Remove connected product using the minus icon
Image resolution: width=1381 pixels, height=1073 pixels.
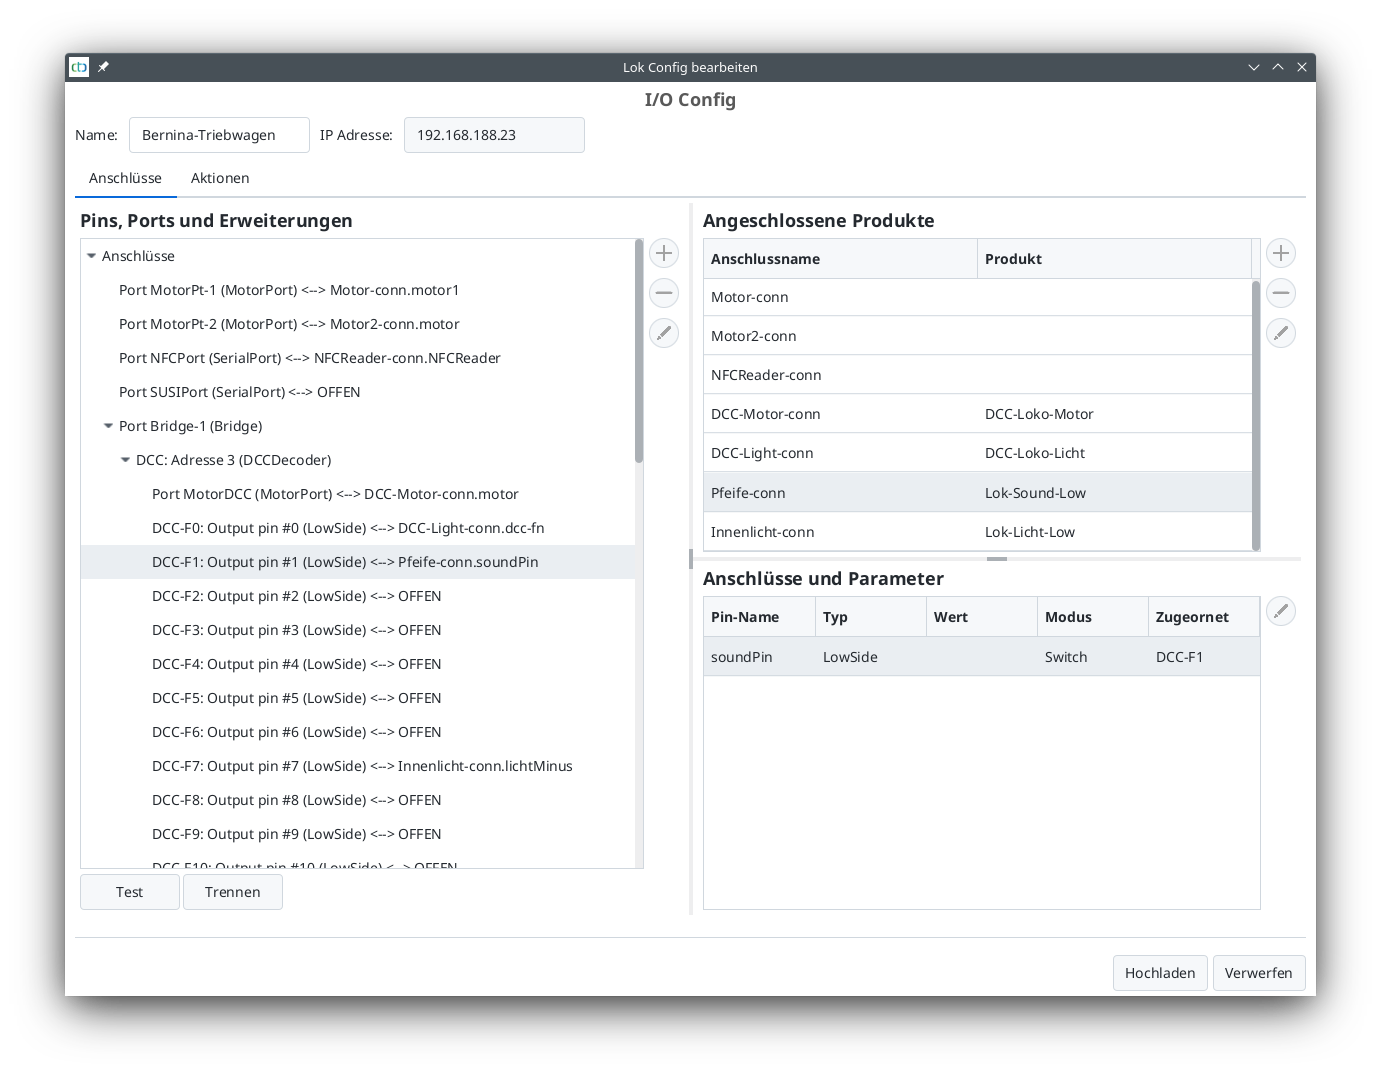pyautogui.click(x=1280, y=293)
